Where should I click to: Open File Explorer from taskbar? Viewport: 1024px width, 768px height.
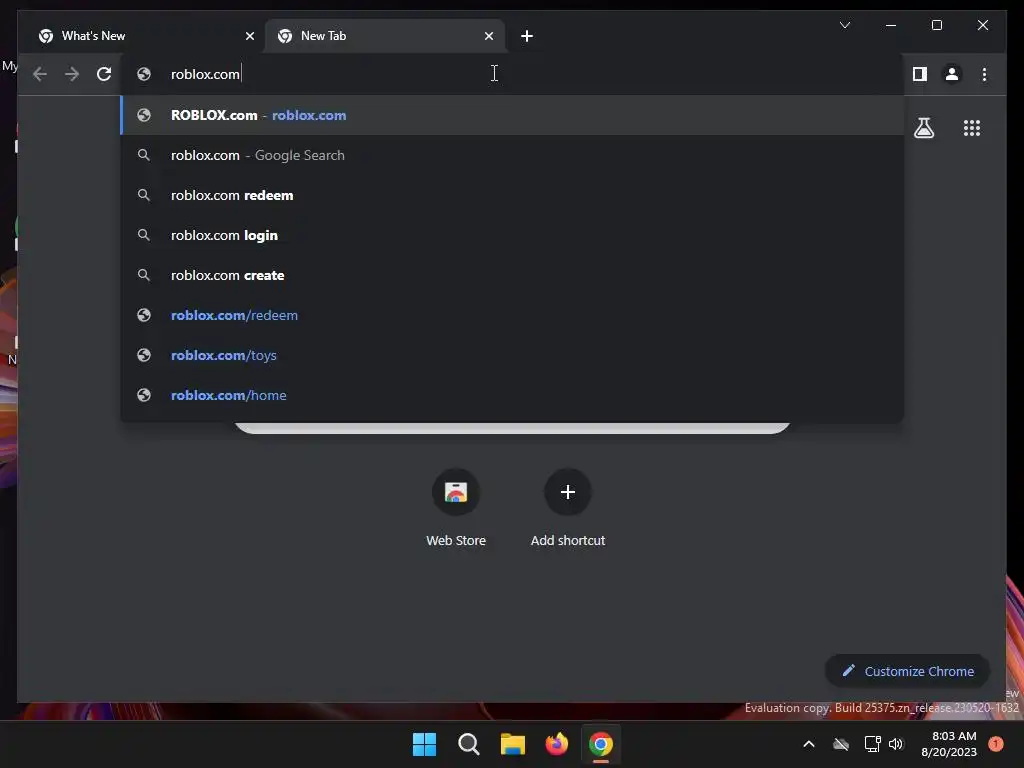[513, 744]
